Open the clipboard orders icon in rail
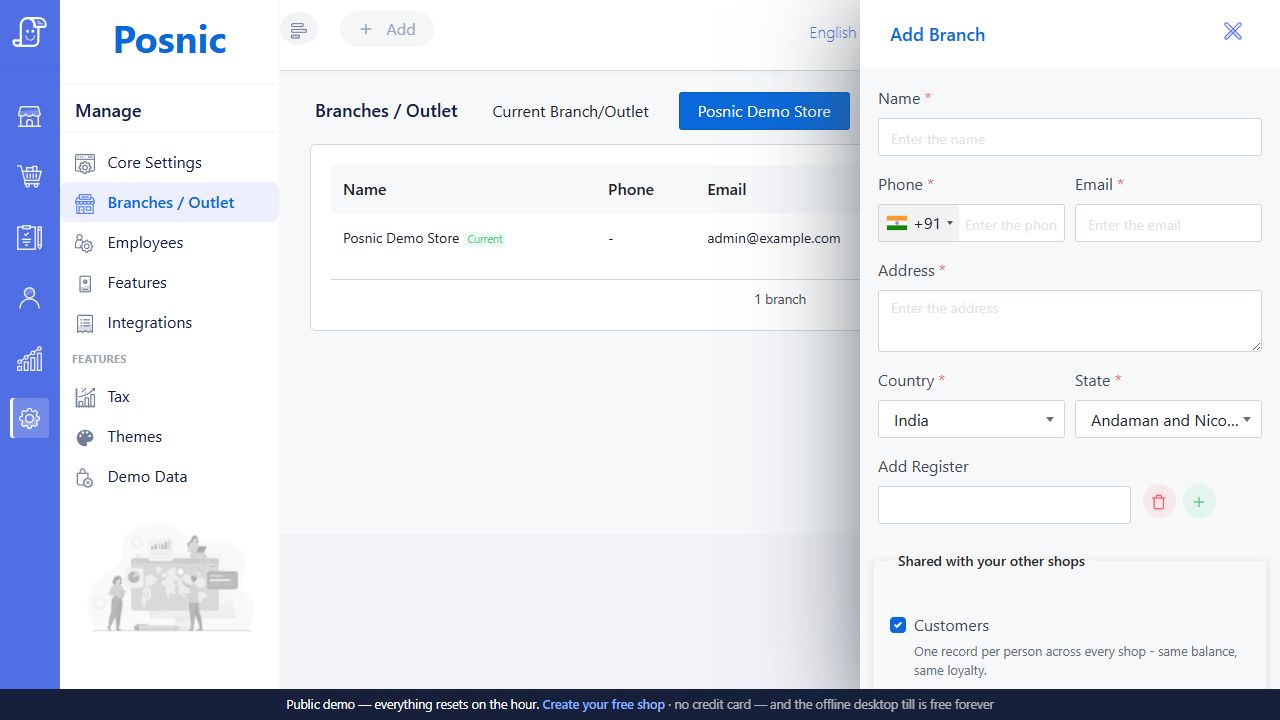 [29, 237]
